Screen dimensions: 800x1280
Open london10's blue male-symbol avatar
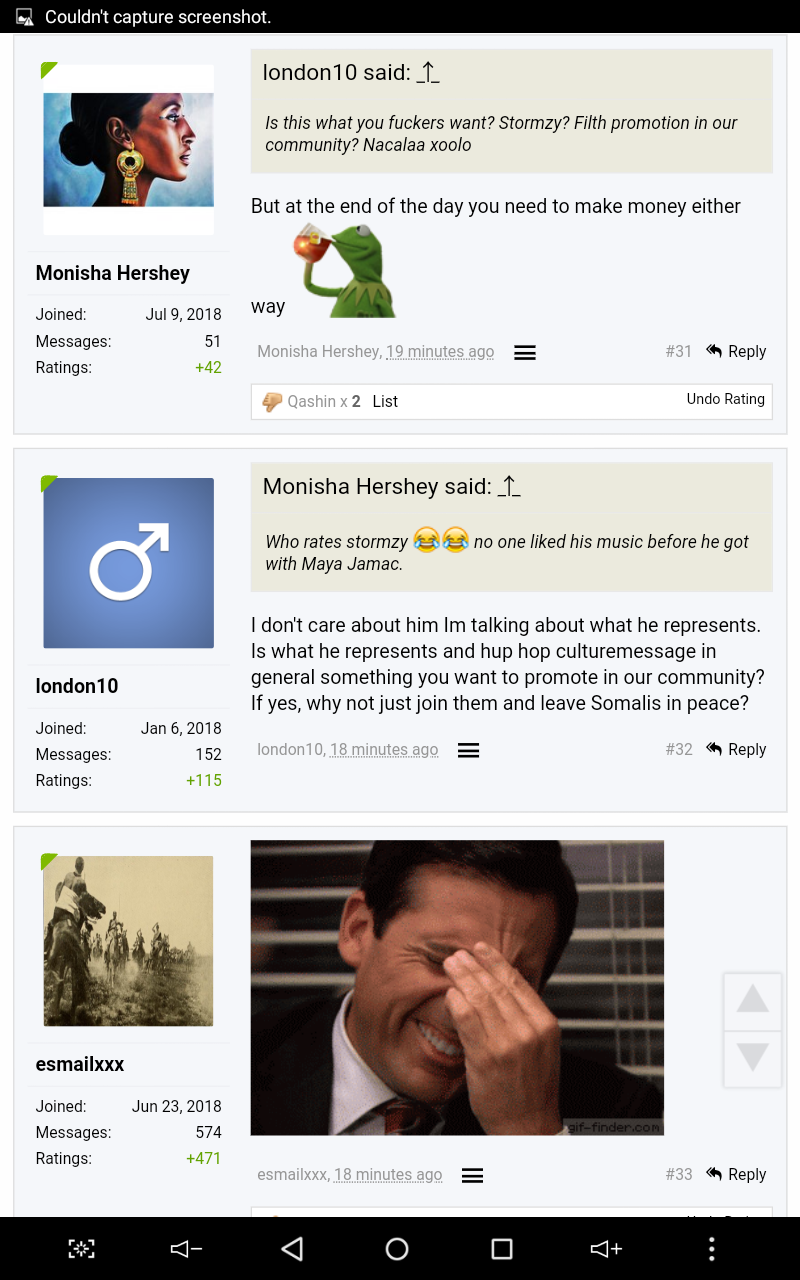[x=128, y=563]
